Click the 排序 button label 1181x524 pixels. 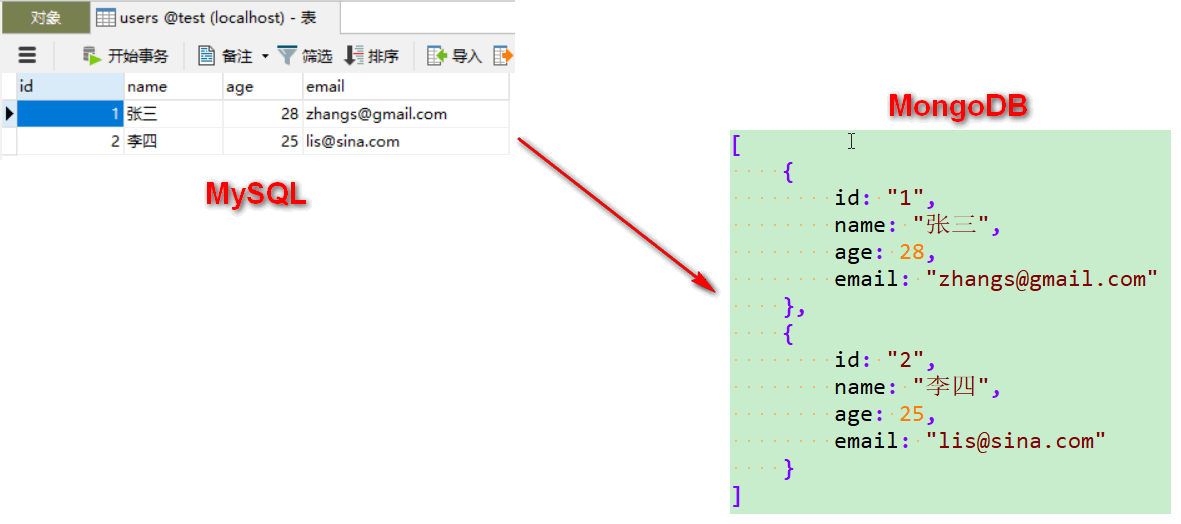[383, 56]
